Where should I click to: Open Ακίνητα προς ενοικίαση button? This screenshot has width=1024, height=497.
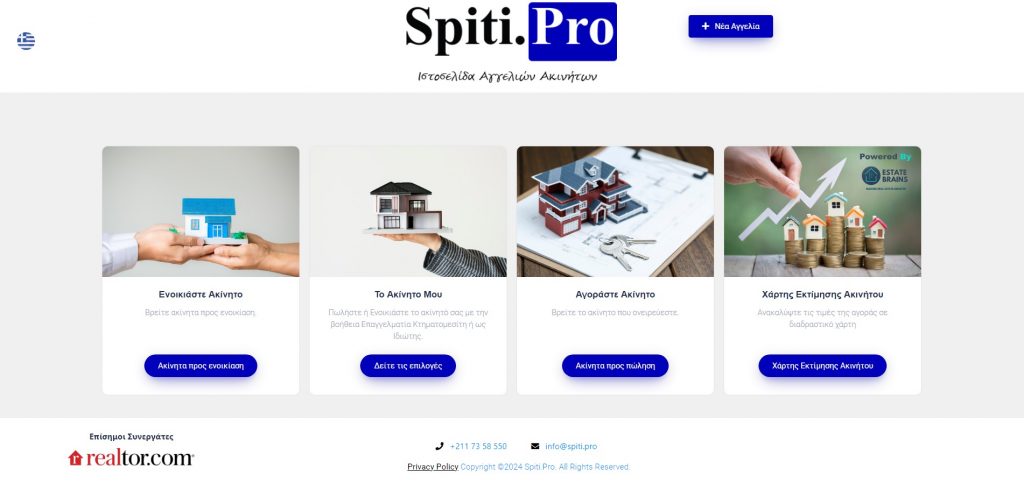[200, 366]
